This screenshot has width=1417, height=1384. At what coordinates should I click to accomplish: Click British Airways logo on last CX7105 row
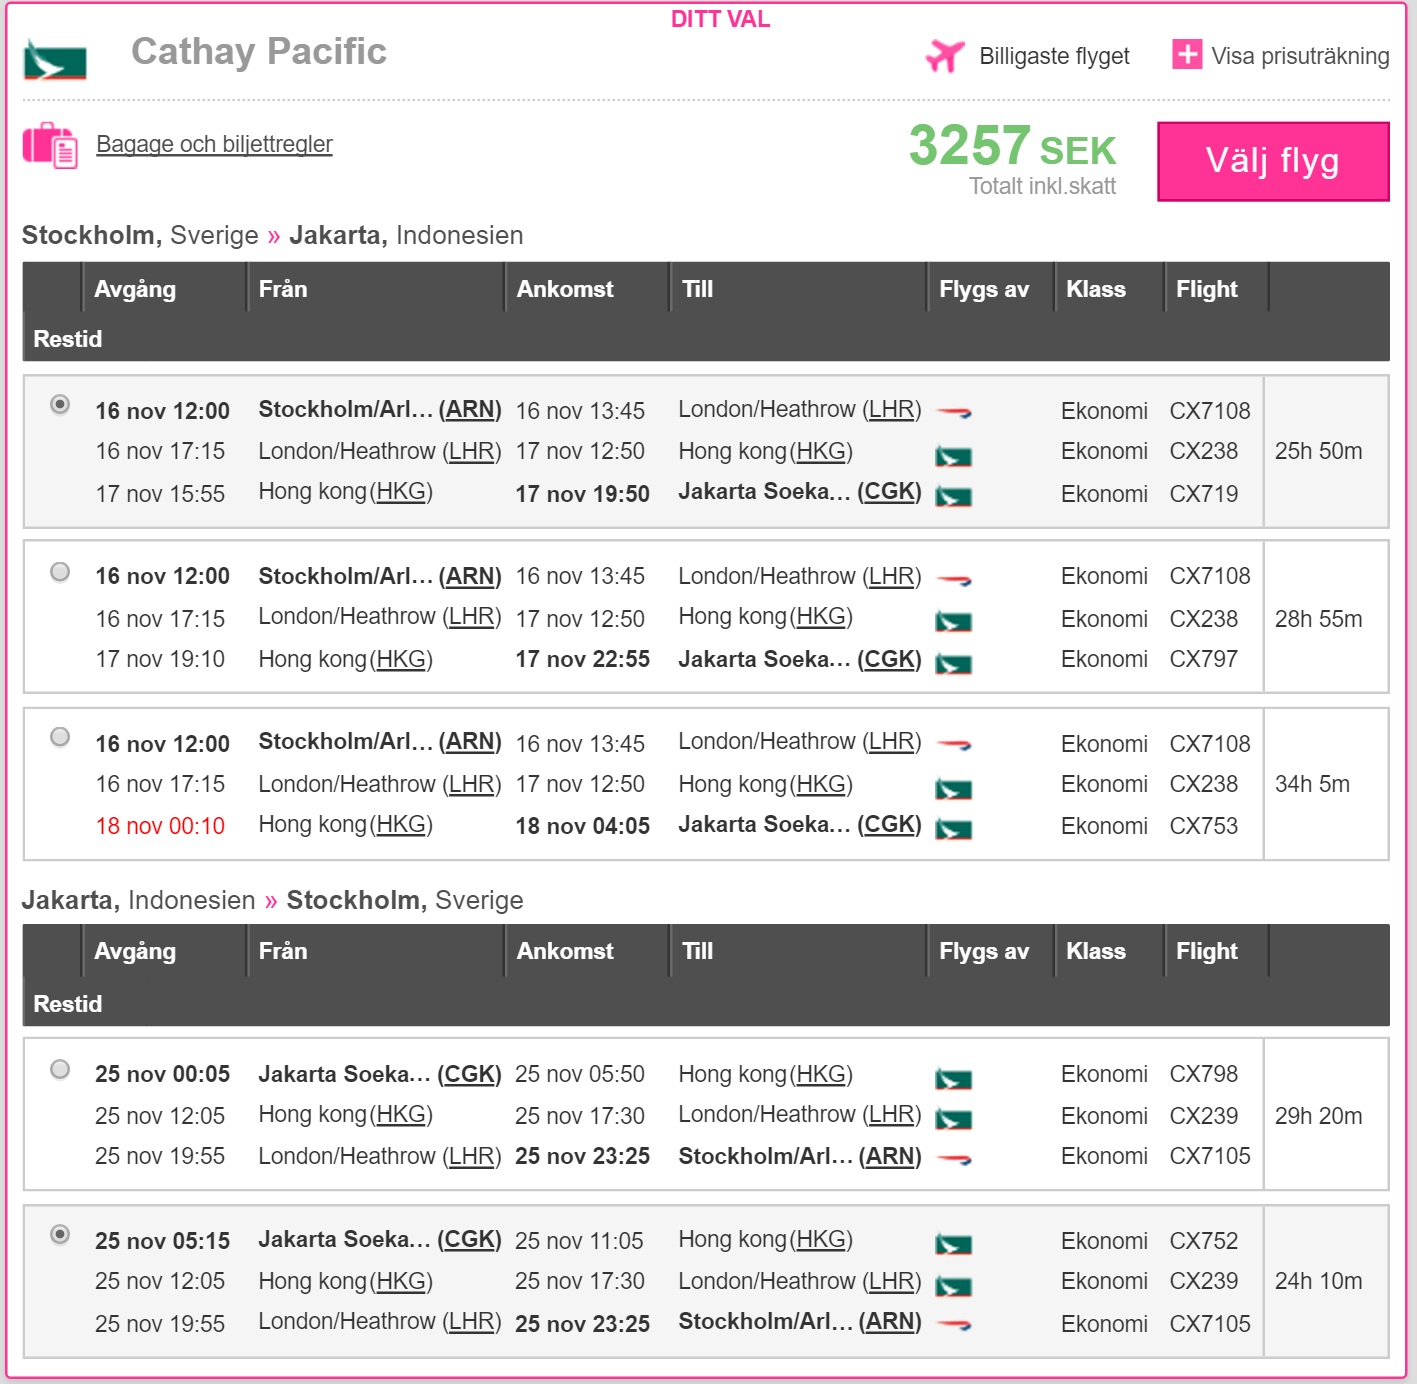(x=954, y=1325)
